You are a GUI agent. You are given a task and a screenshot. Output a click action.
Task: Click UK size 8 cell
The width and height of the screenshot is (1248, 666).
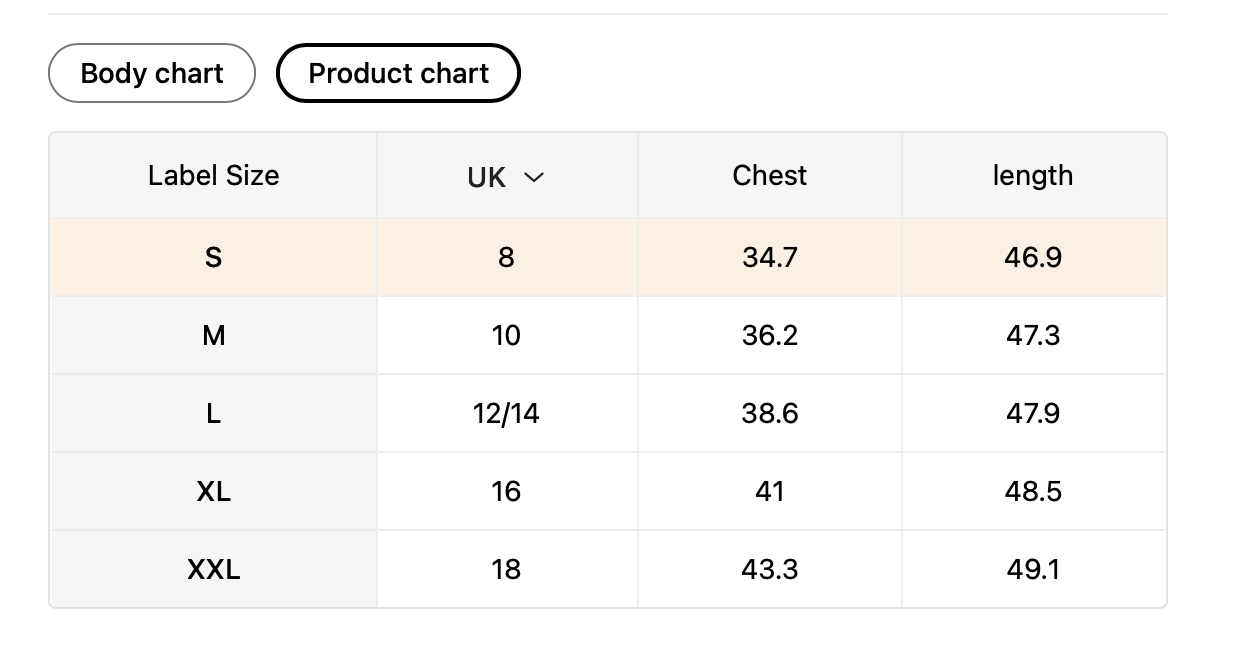coord(506,258)
